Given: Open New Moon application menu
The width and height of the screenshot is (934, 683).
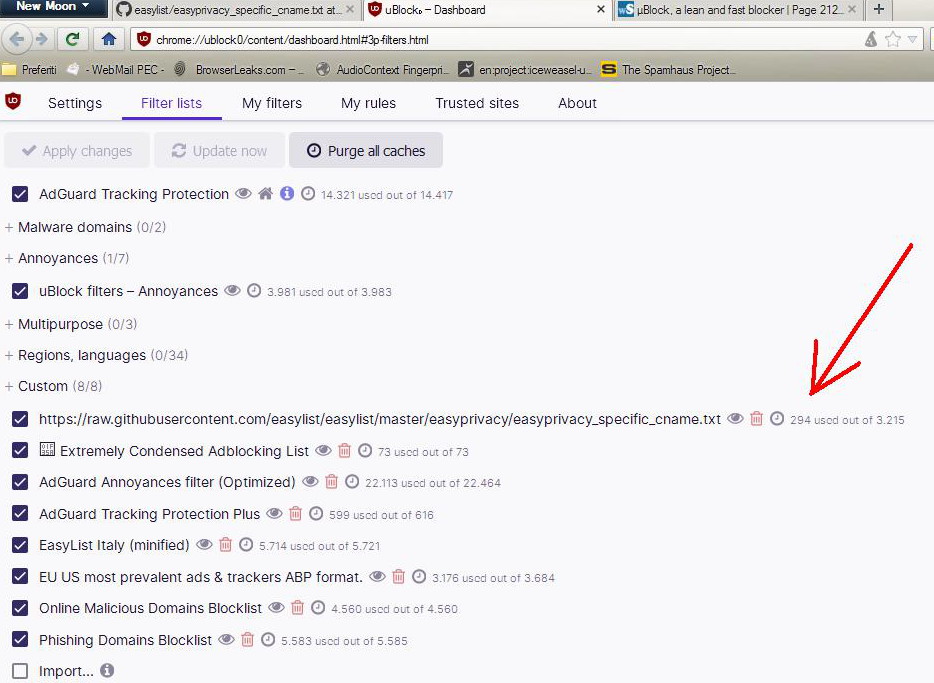Looking at the screenshot, I should tap(52, 7).
